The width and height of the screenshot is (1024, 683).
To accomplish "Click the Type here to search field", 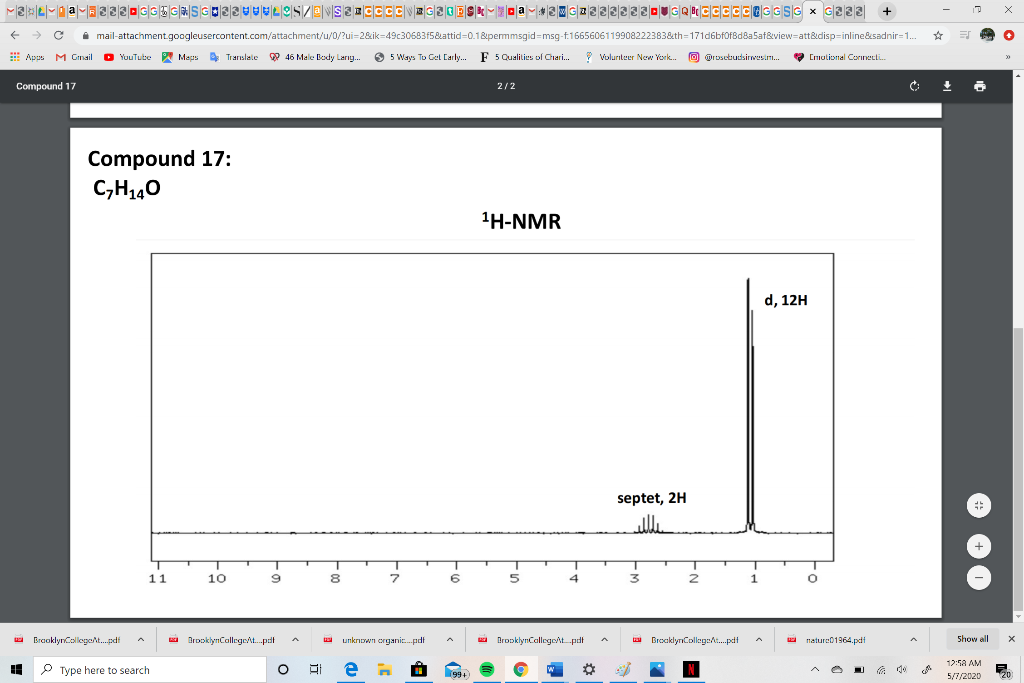I will (150, 670).
